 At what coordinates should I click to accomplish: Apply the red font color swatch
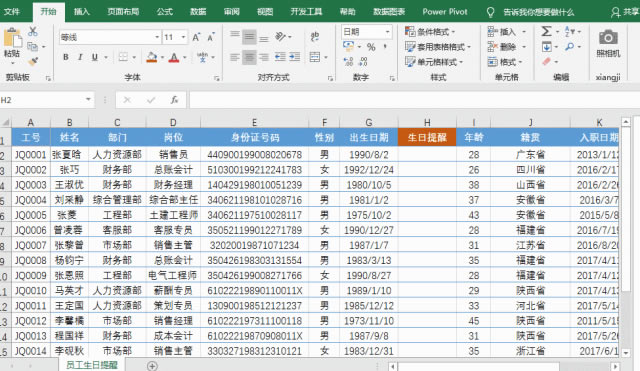(173, 57)
